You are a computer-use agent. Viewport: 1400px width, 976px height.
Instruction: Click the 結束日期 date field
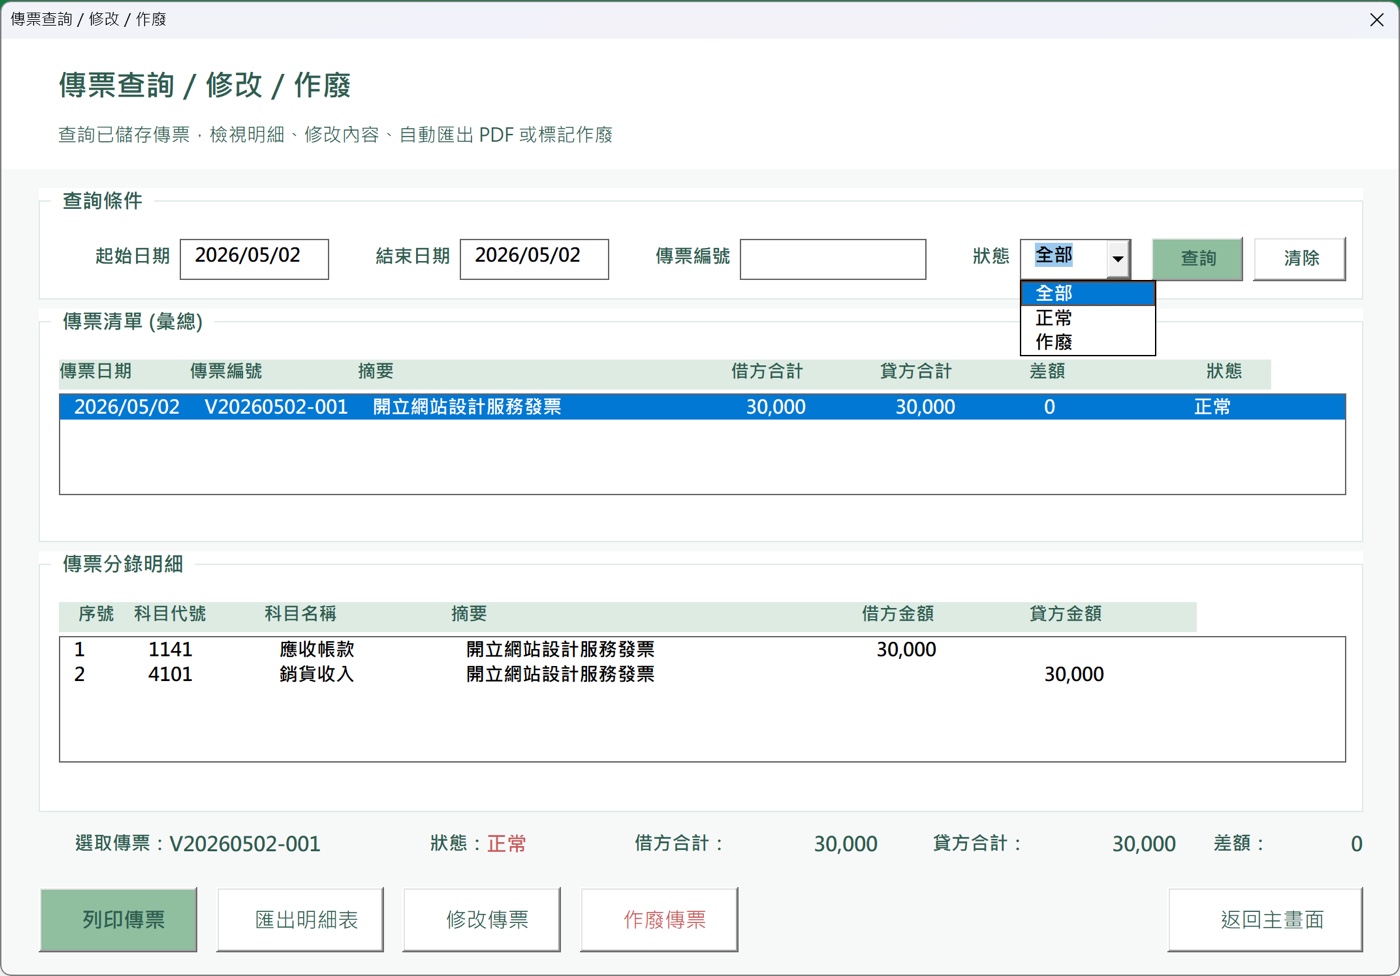click(534, 258)
